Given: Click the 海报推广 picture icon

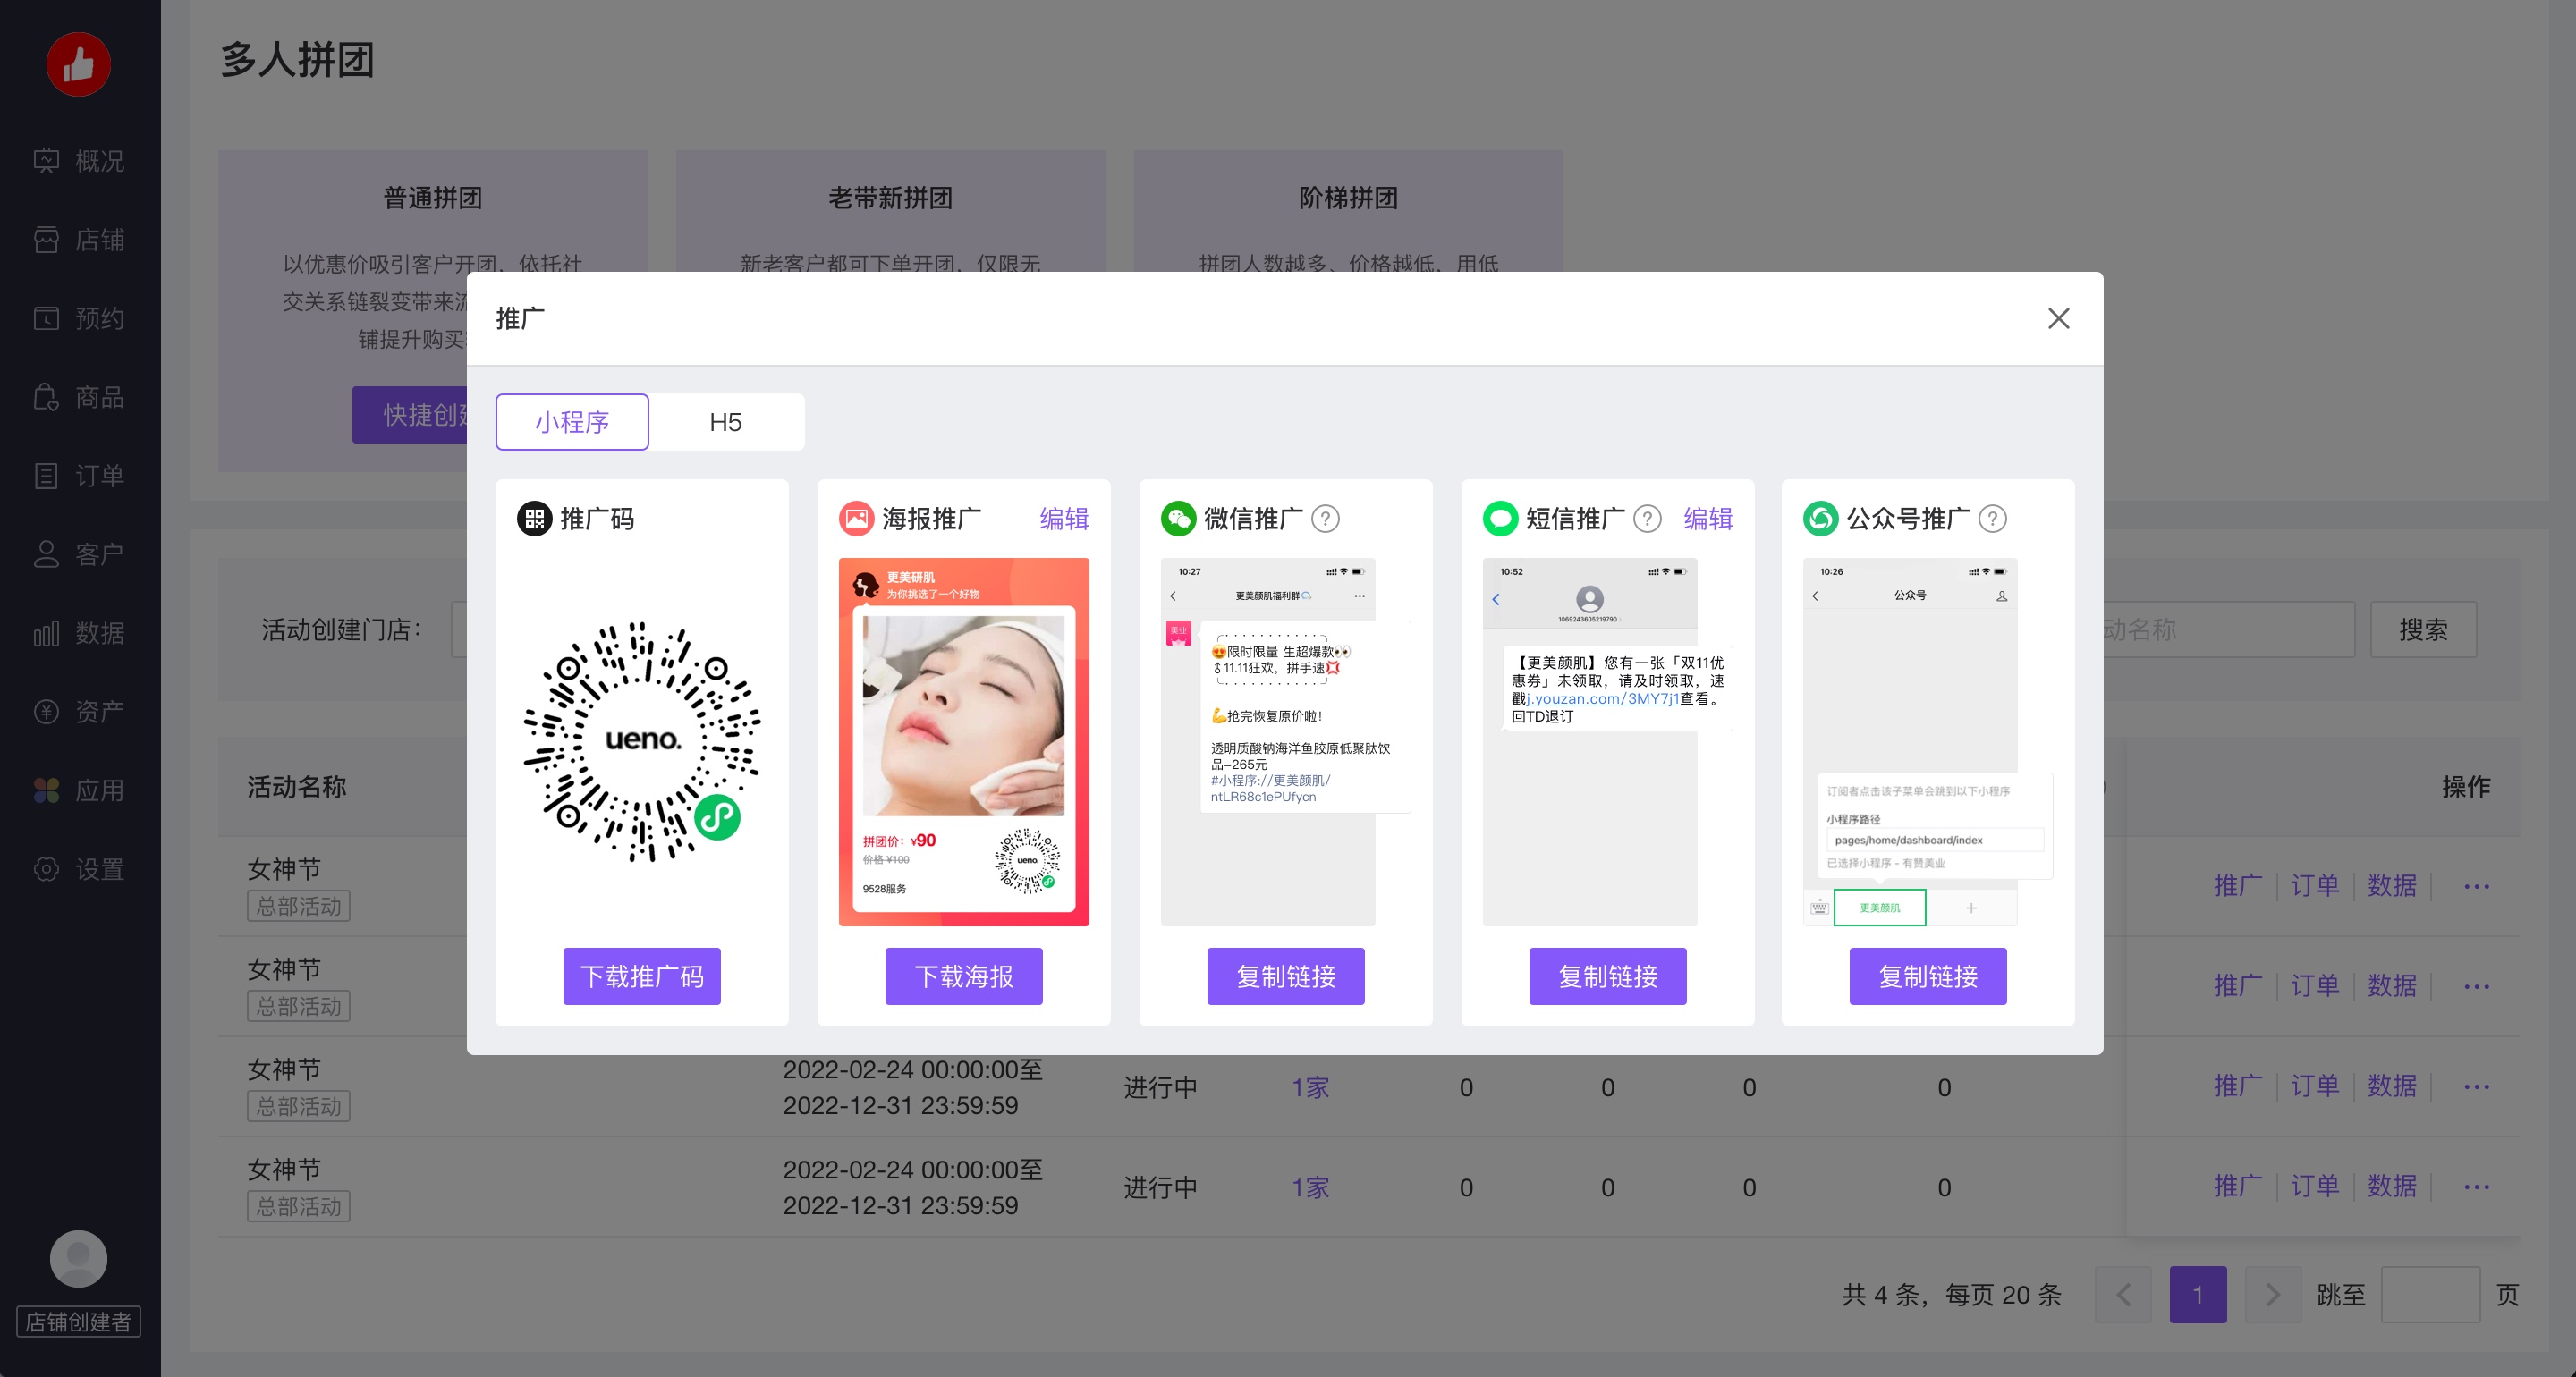Looking at the screenshot, I should click(x=857, y=518).
